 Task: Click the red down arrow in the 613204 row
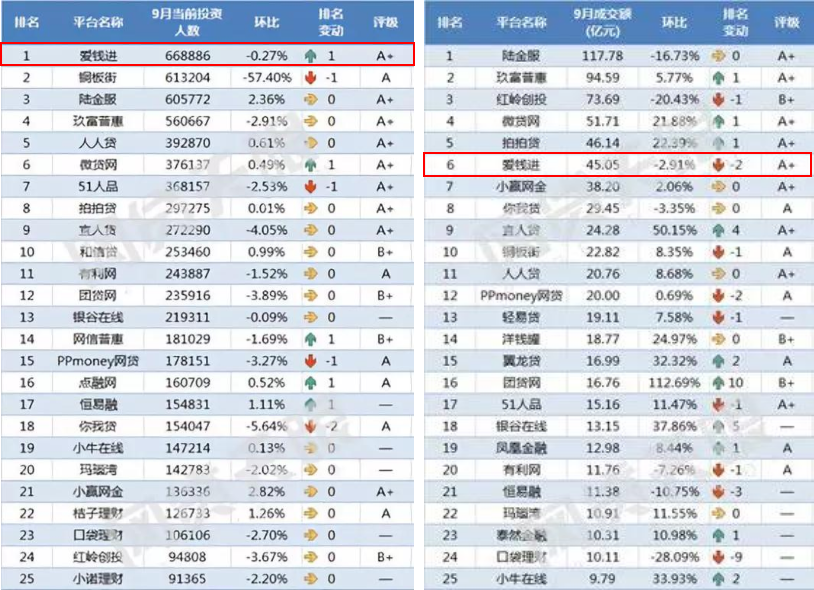coord(310,78)
